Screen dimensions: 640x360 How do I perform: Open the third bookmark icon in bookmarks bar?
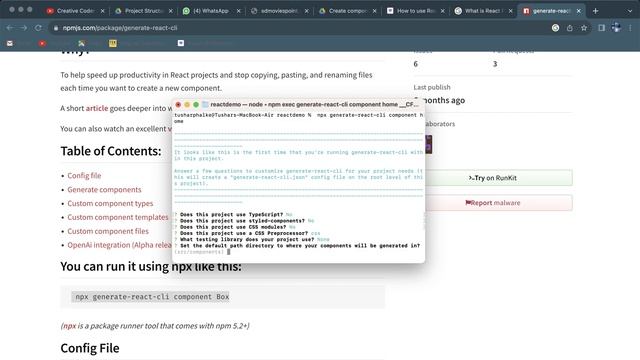click(x=81, y=43)
